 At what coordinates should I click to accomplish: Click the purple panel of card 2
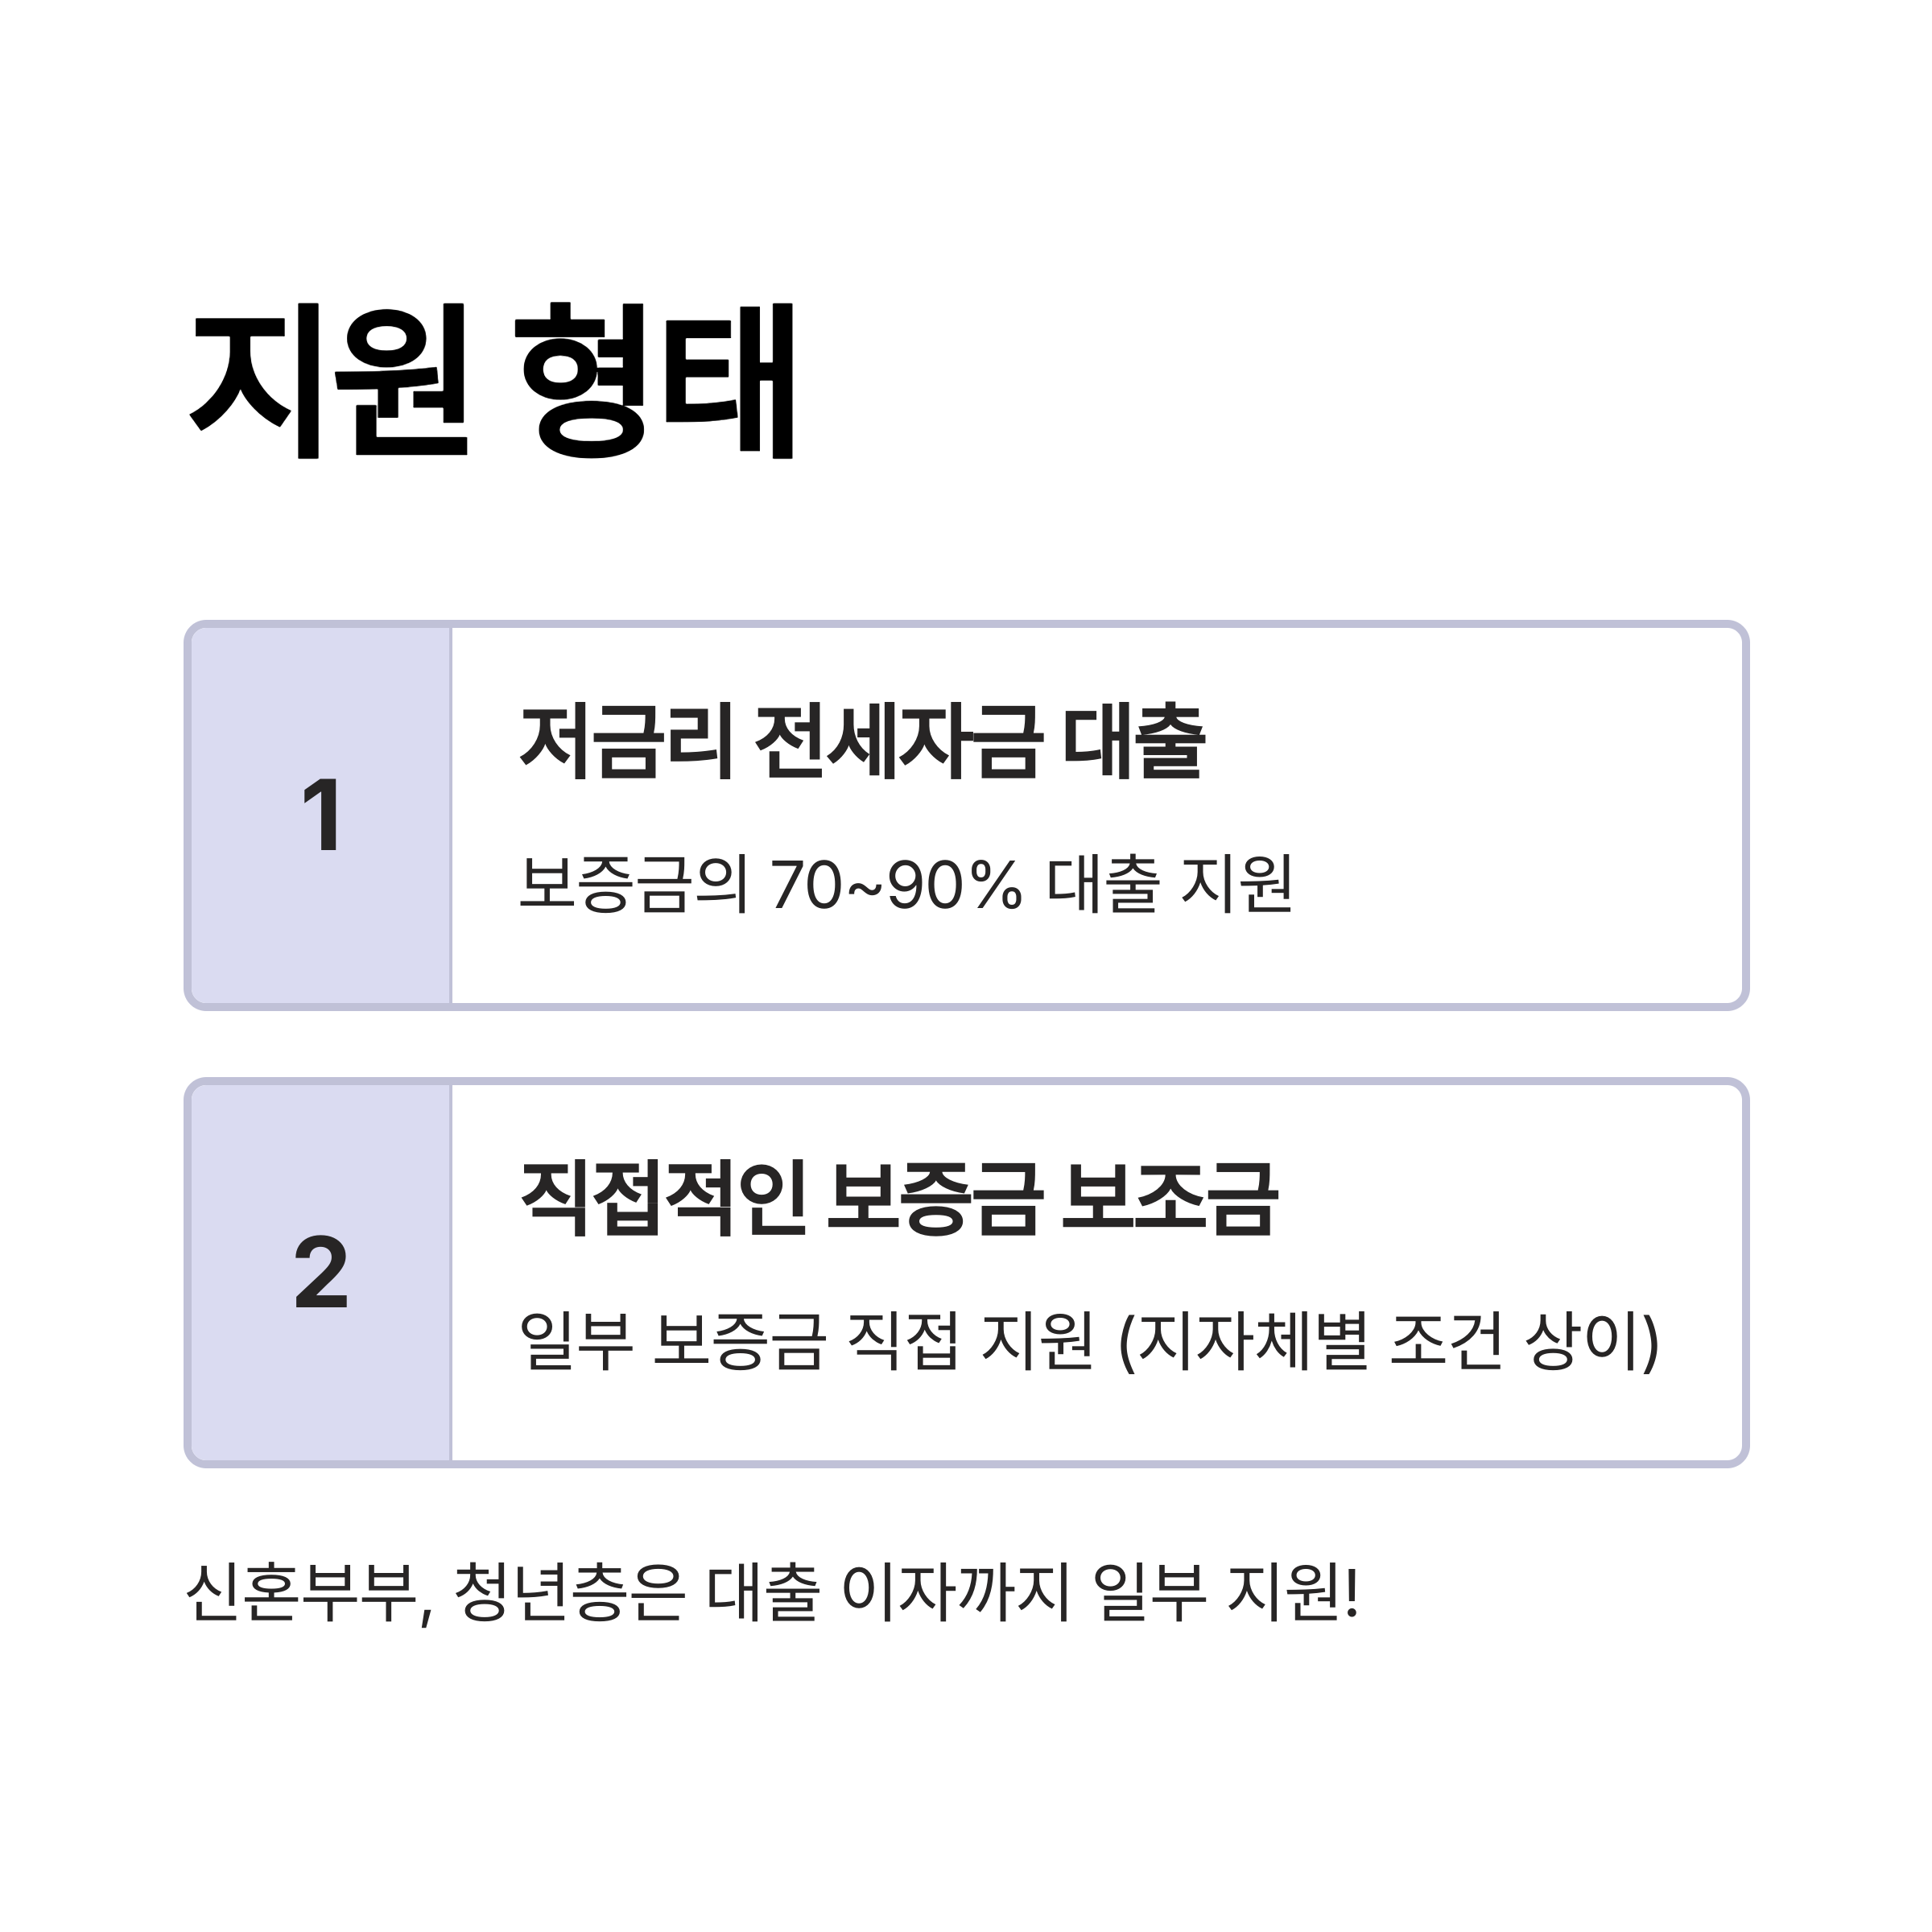[x=320, y=1273]
